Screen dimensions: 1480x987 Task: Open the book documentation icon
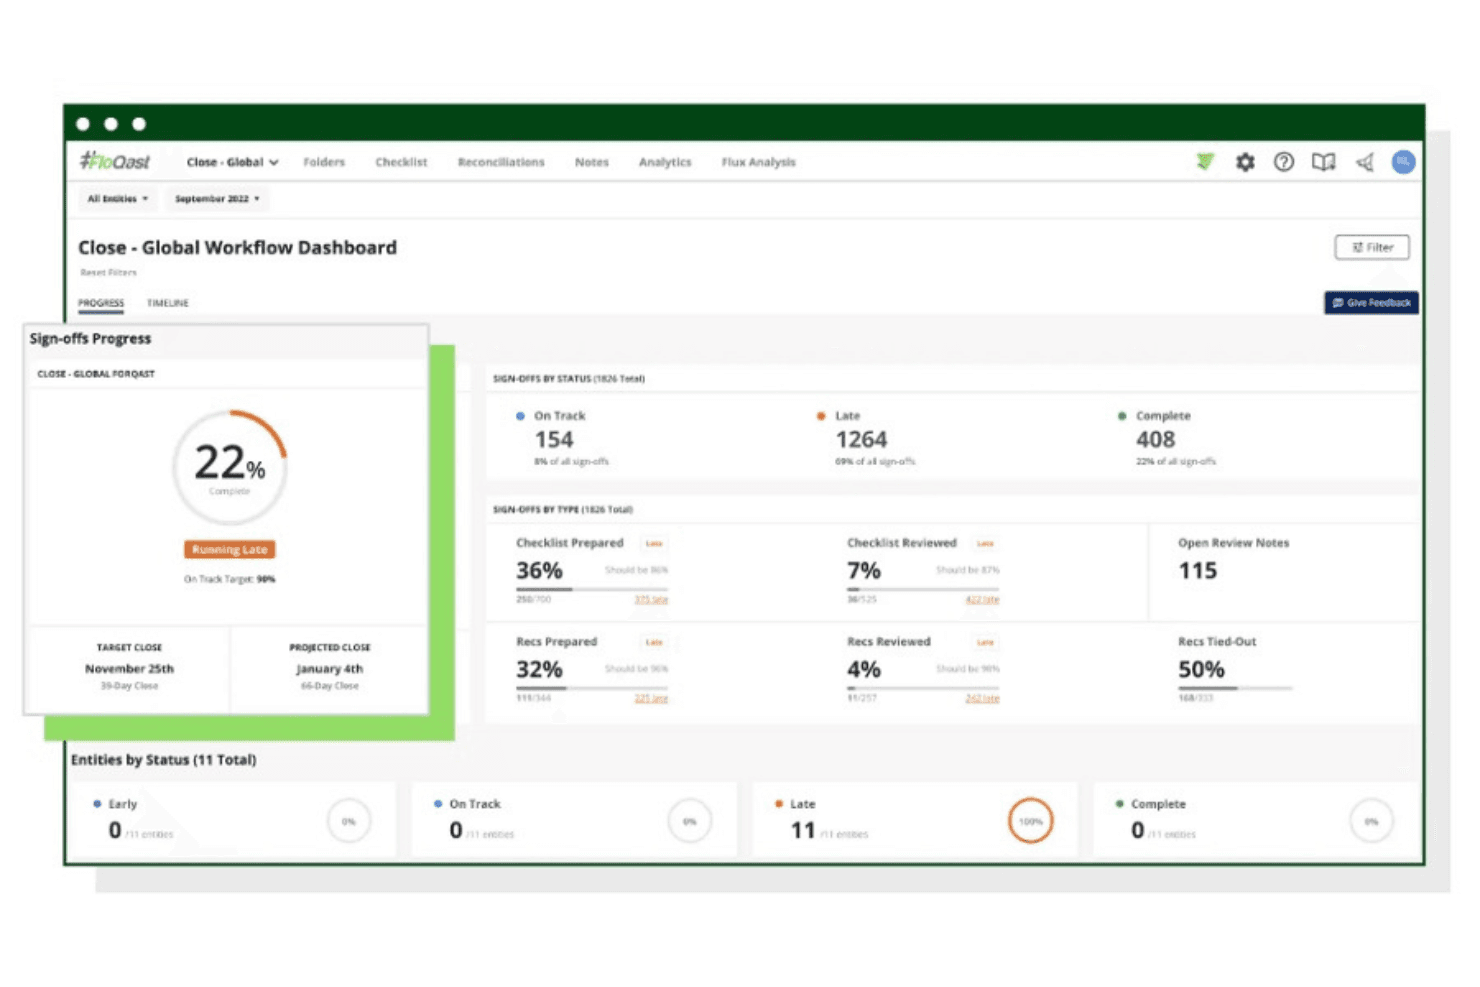click(1324, 162)
